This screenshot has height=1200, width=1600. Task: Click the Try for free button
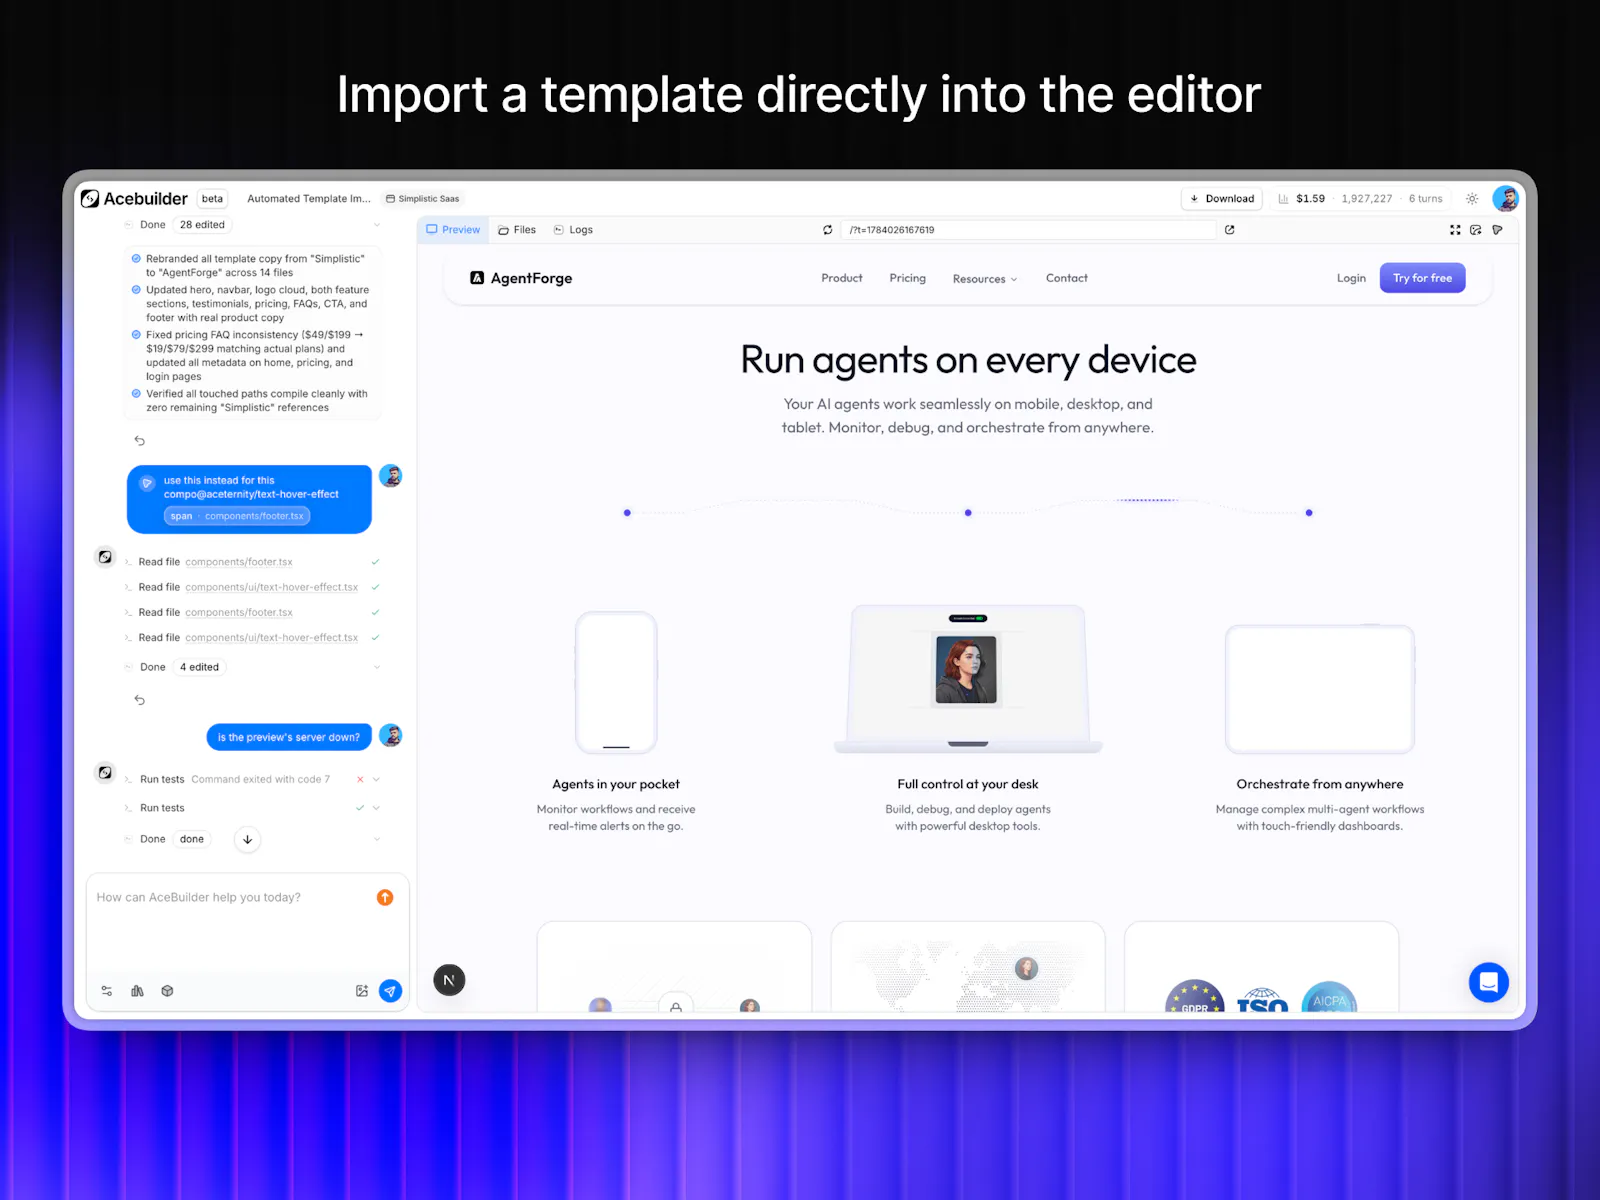point(1422,278)
